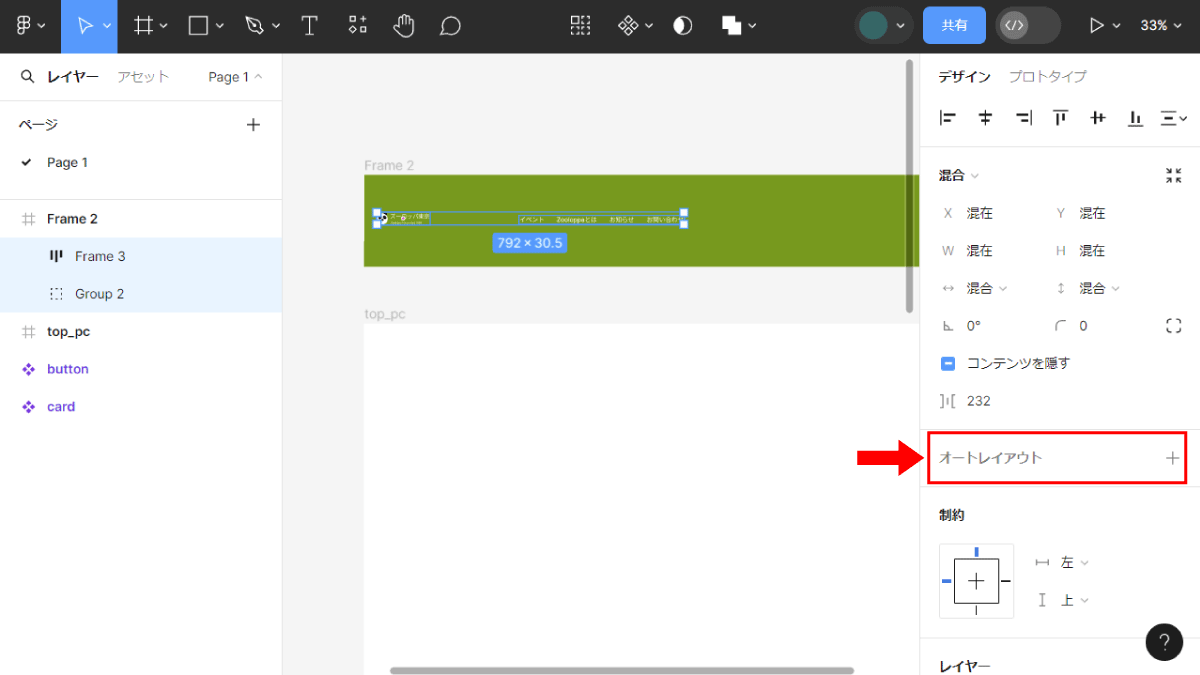Screen dimensions: 1200x675
Task: Open the Resources tool
Action: click(x=357, y=26)
